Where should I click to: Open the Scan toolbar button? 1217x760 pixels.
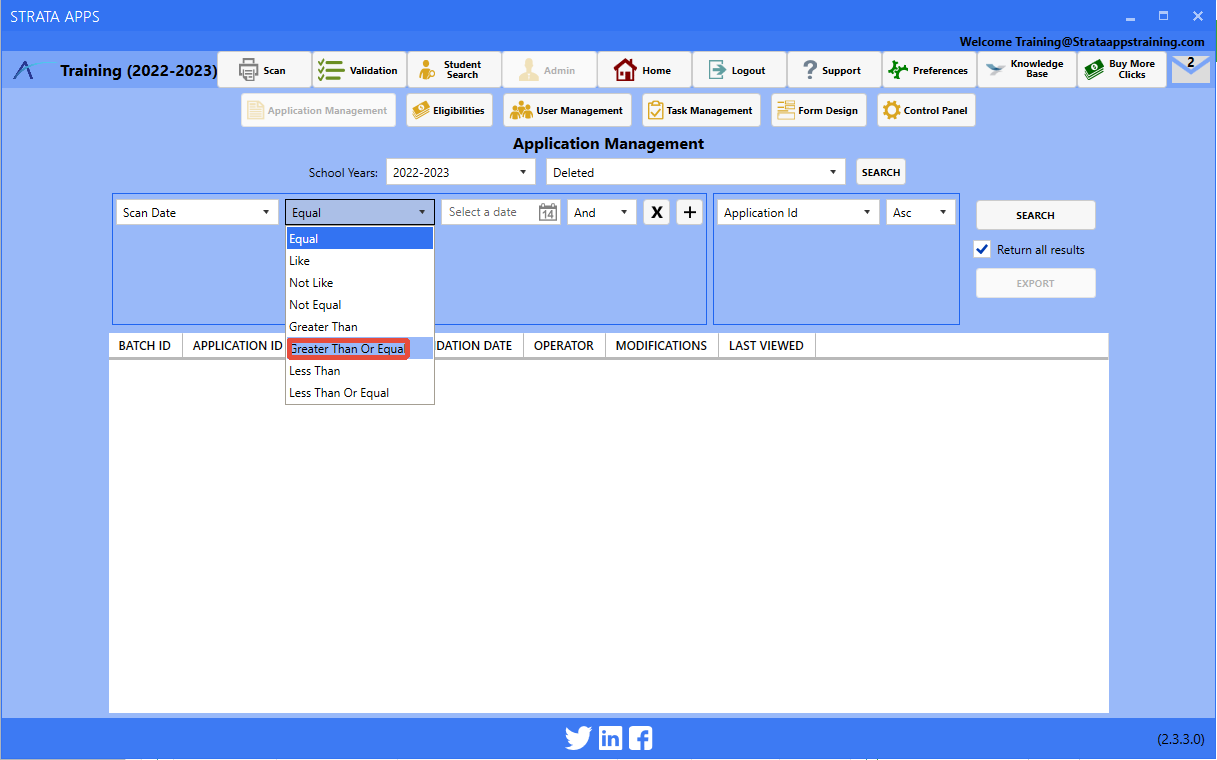point(264,70)
